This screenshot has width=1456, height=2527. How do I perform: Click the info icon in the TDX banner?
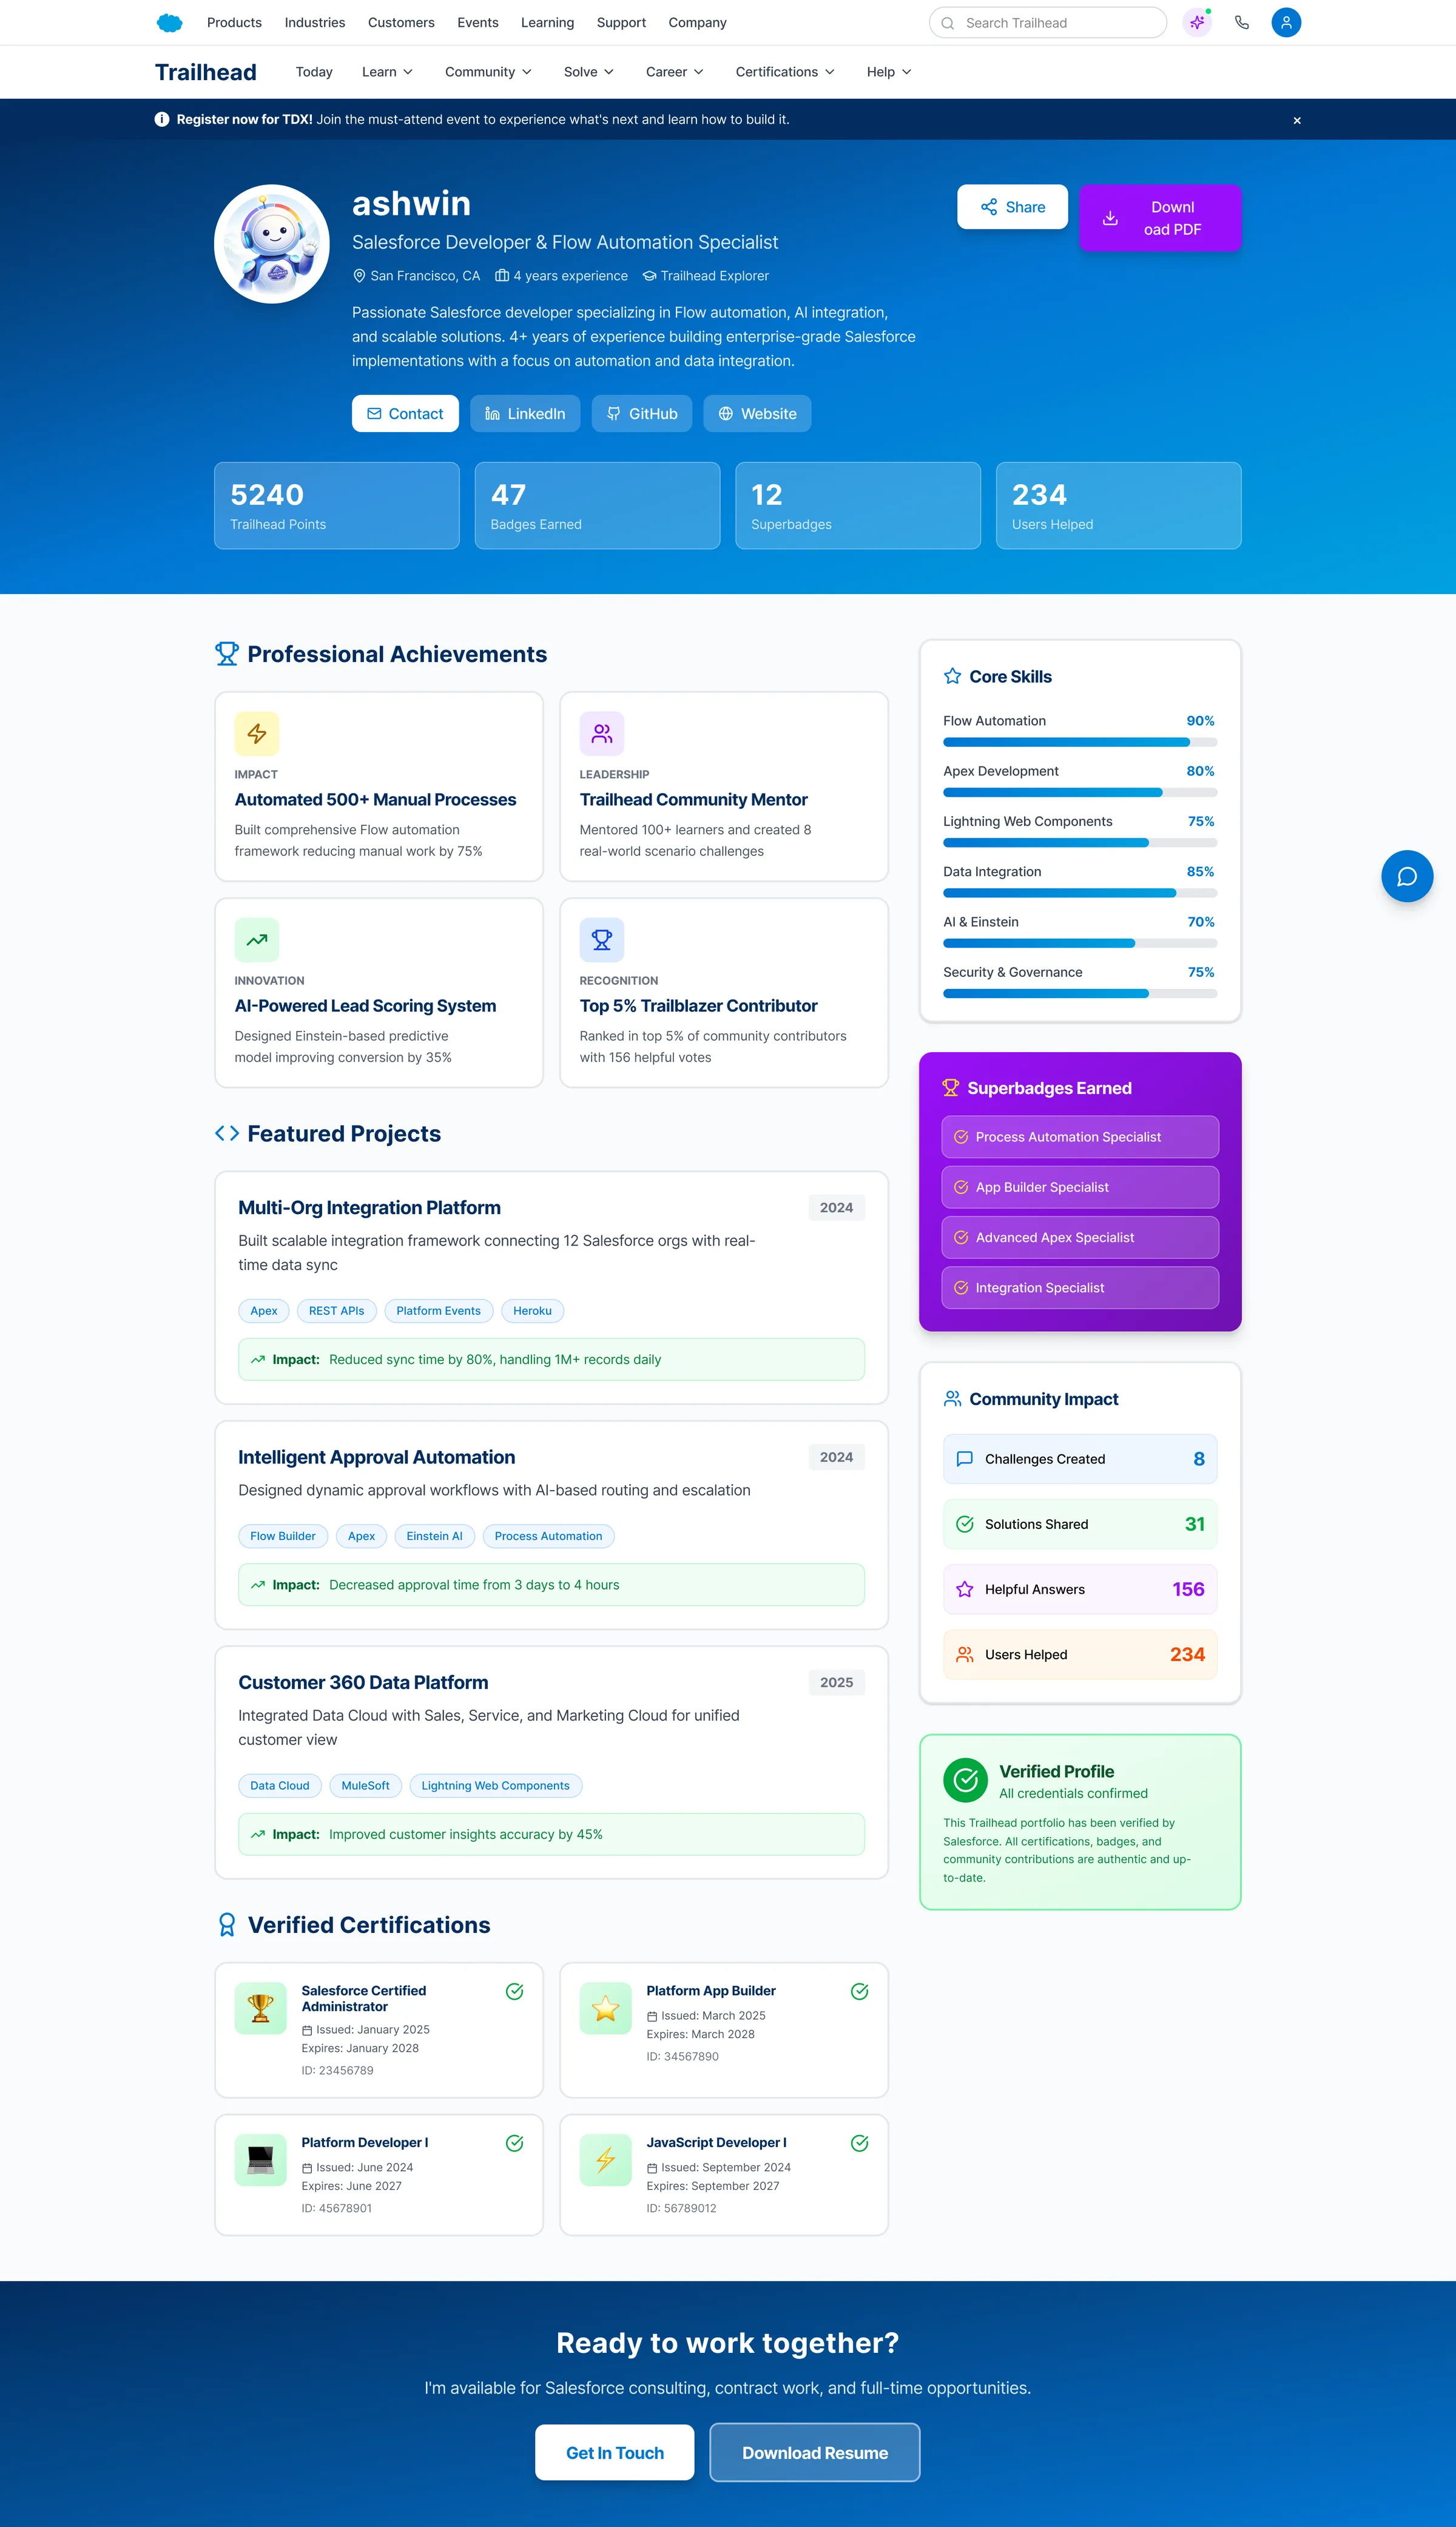click(162, 119)
